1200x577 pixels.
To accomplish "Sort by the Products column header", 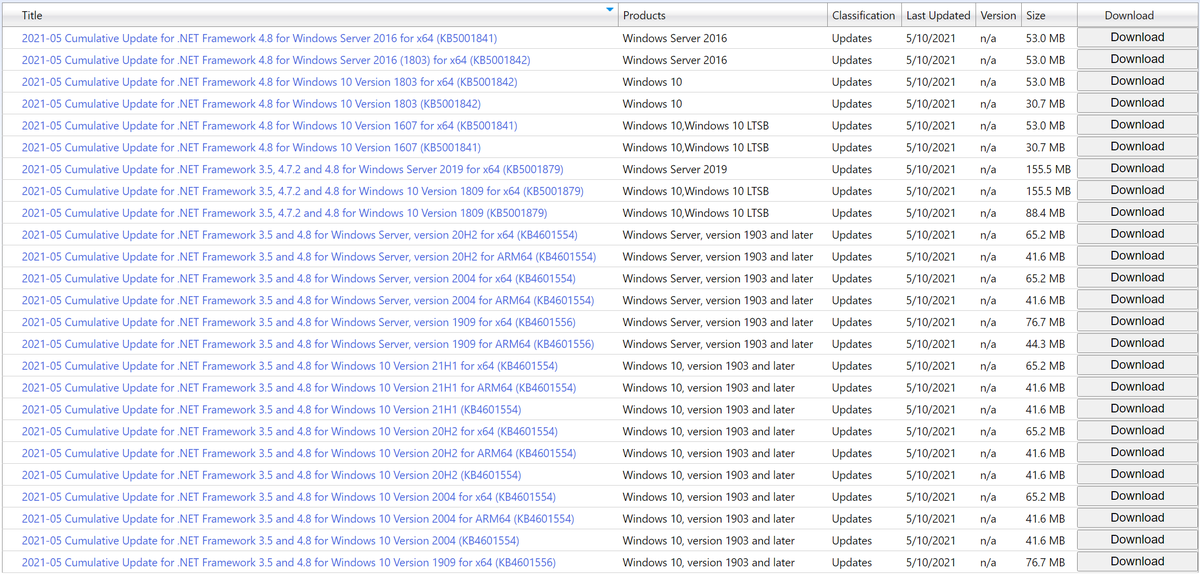I will (x=644, y=15).
